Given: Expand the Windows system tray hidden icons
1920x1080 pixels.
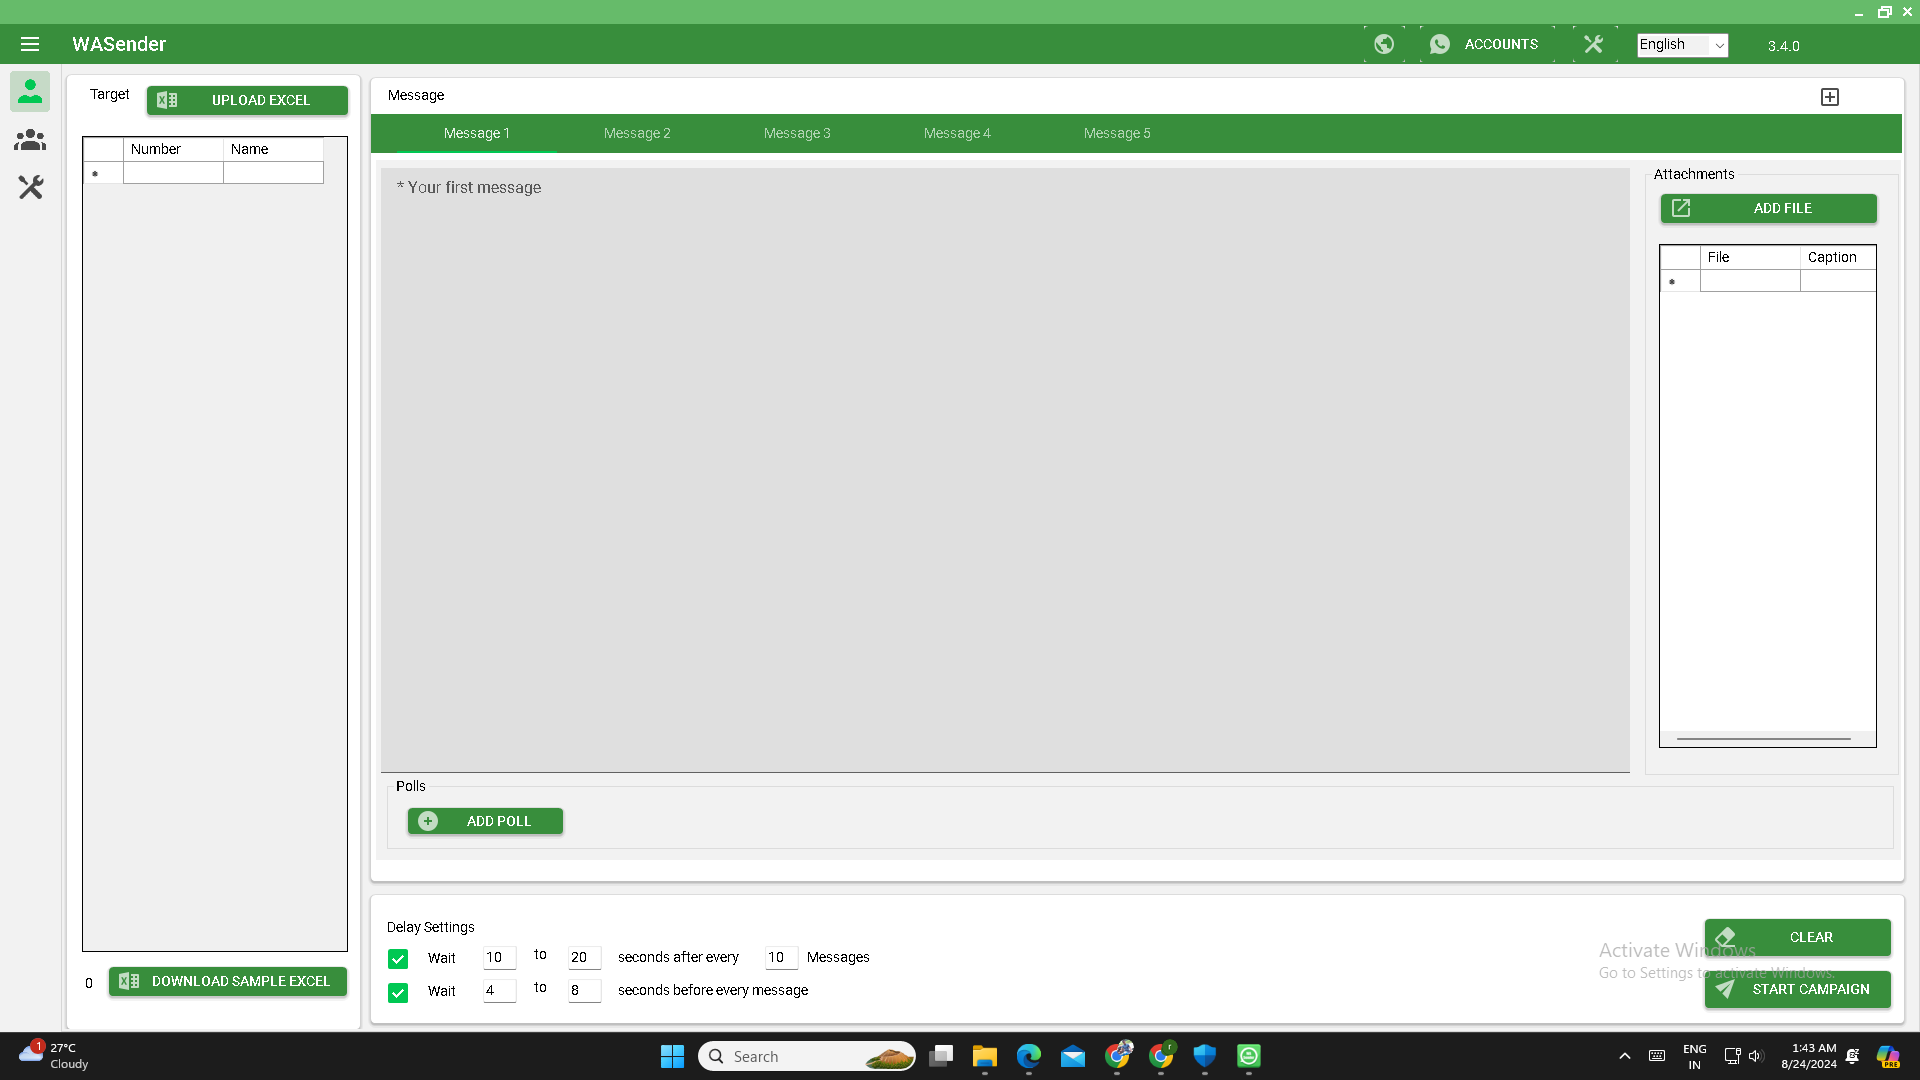Looking at the screenshot, I should pos(1624,1055).
